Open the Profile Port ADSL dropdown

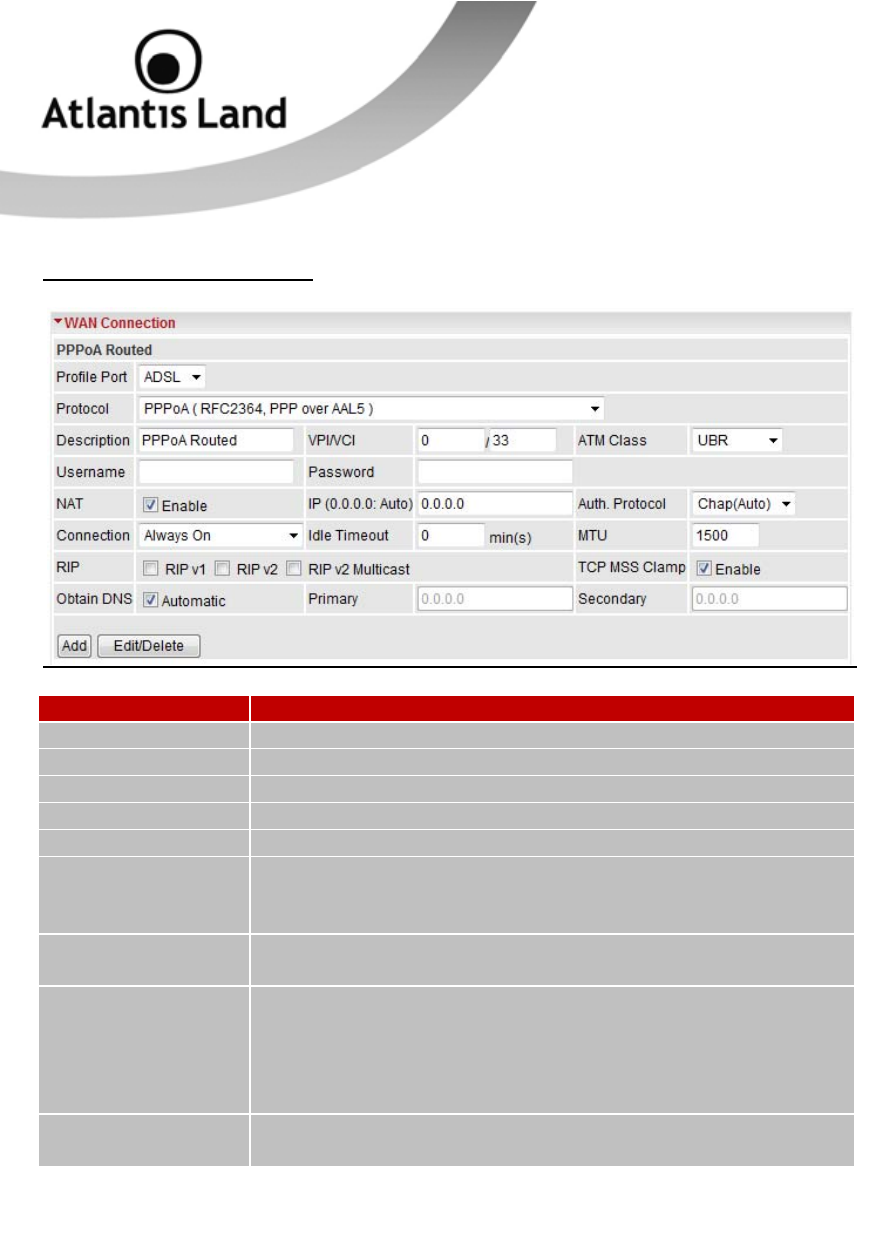(x=173, y=377)
